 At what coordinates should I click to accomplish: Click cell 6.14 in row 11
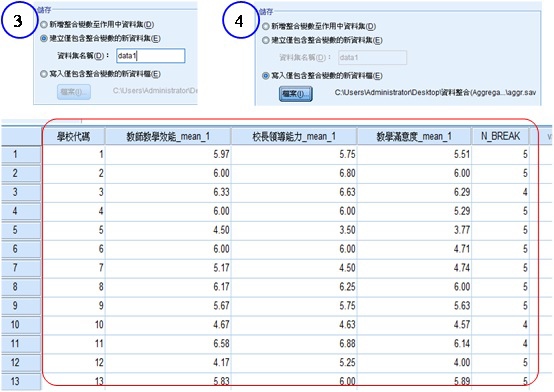pos(414,344)
